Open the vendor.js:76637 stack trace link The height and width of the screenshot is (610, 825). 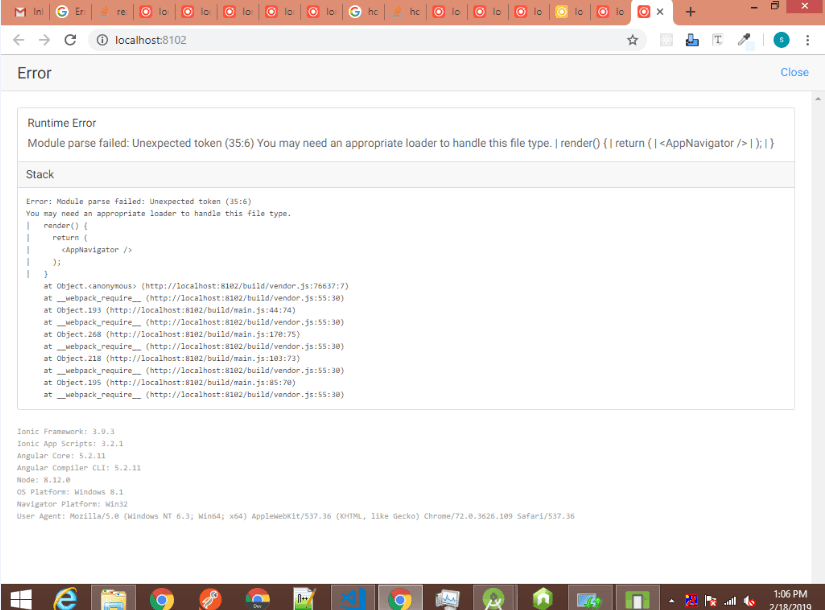coord(245,285)
